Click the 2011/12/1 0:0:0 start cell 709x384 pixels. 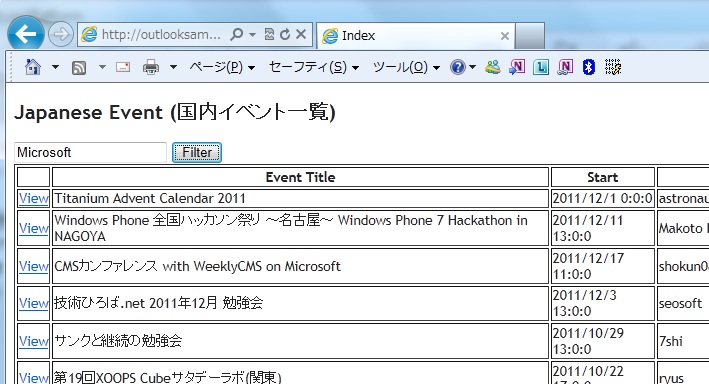tap(603, 198)
